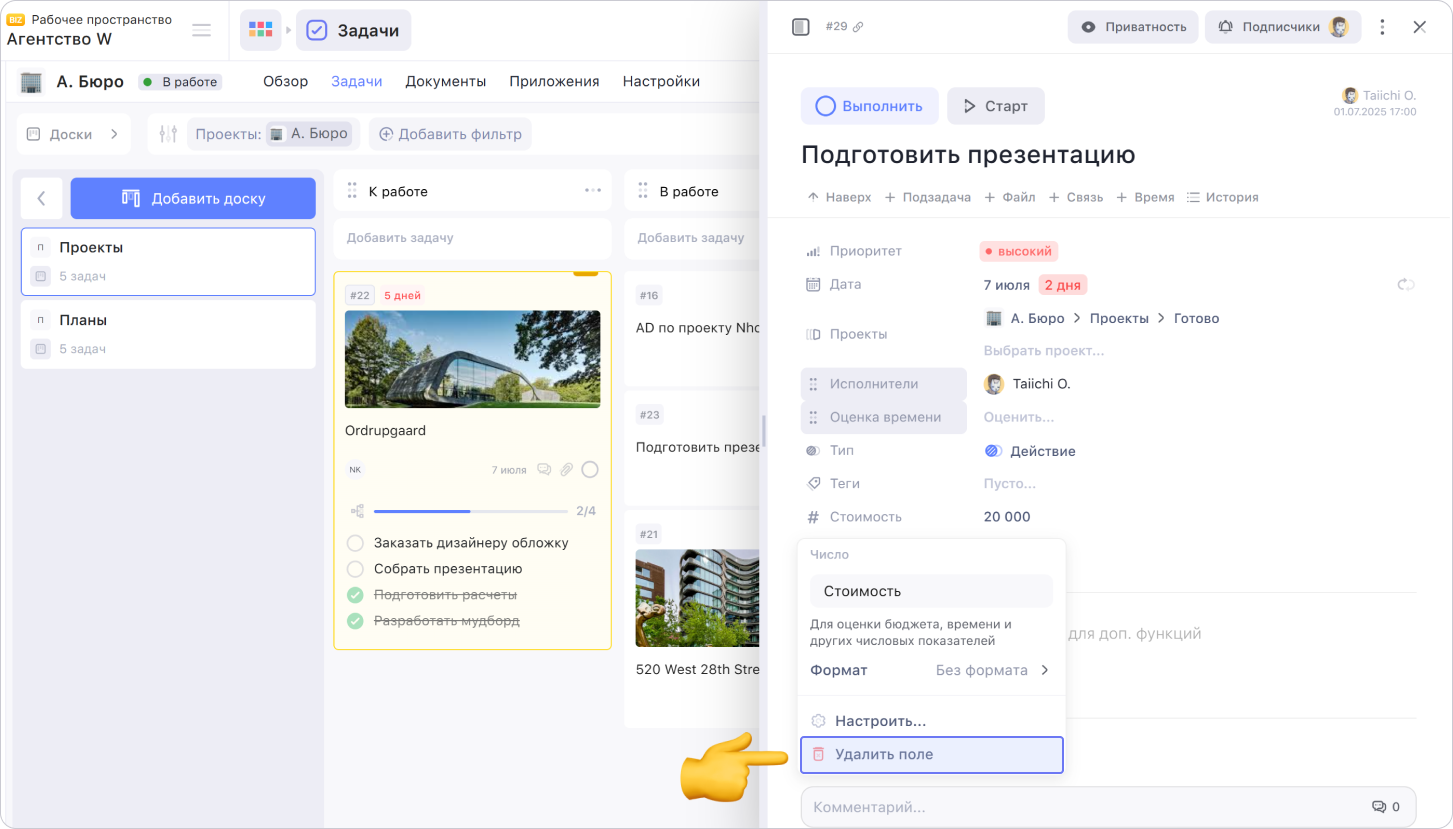Switch to the Обзор tab
The height and width of the screenshot is (829, 1453).
point(285,81)
